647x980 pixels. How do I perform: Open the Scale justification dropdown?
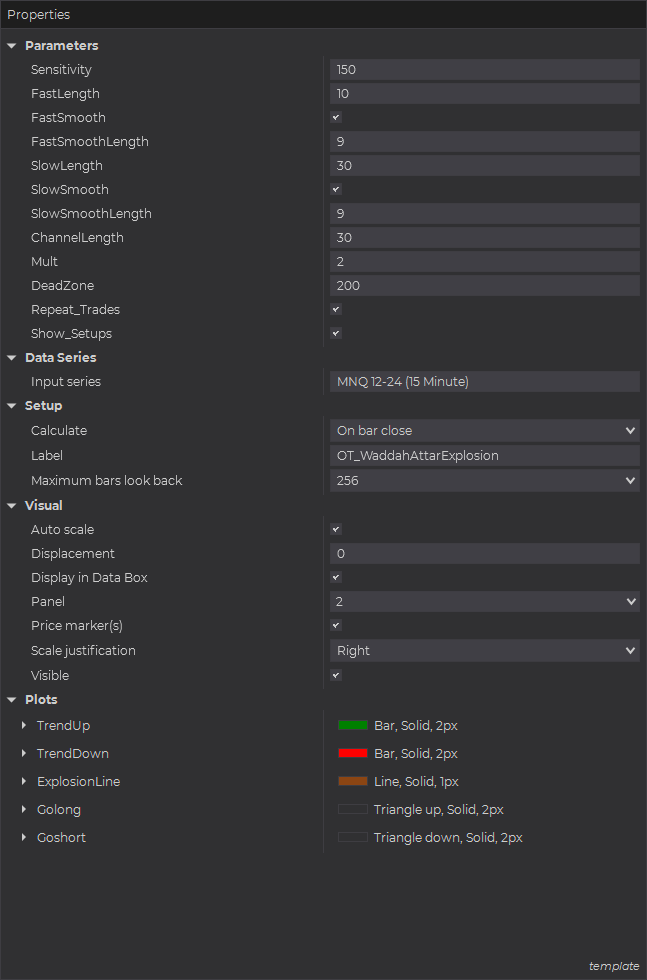[x=484, y=651]
